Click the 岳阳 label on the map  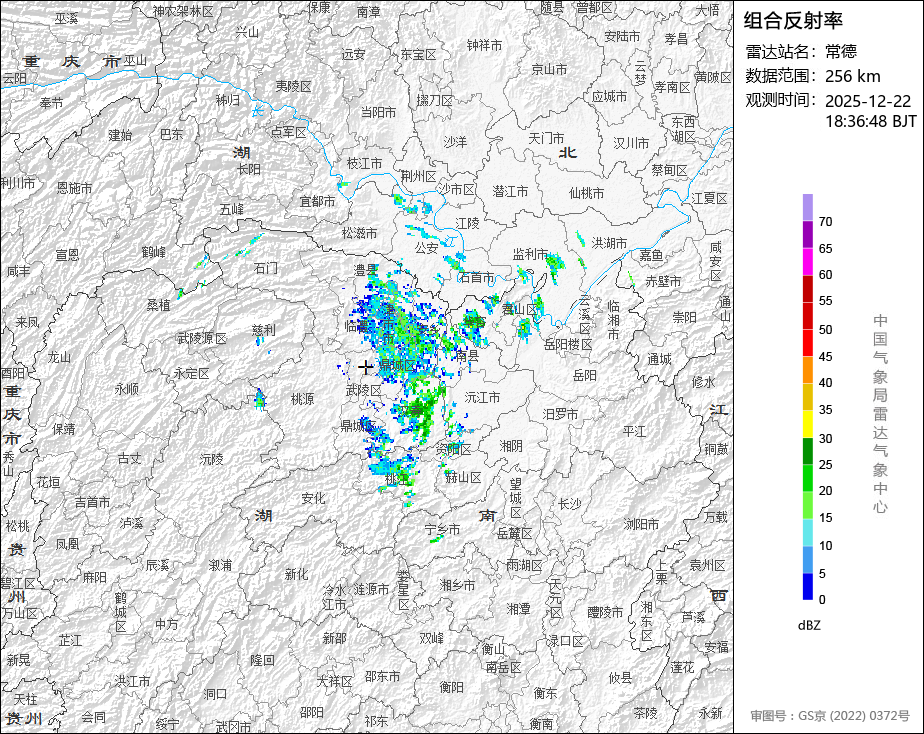point(585,375)
